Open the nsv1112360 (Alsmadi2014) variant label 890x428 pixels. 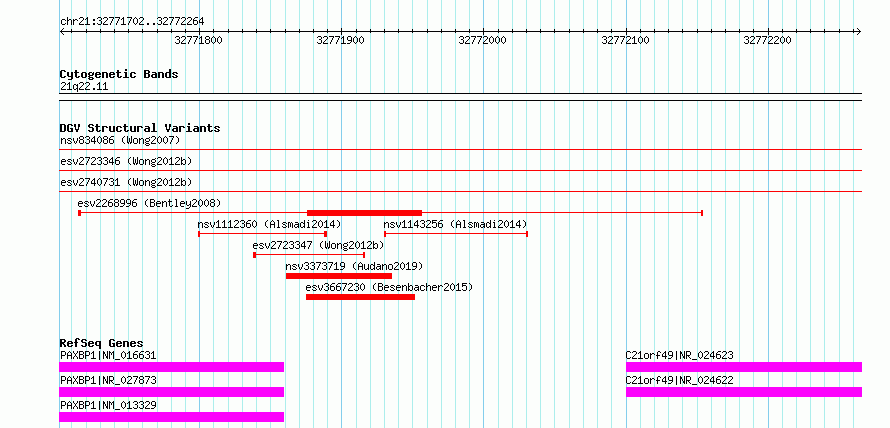click(269, 224)
